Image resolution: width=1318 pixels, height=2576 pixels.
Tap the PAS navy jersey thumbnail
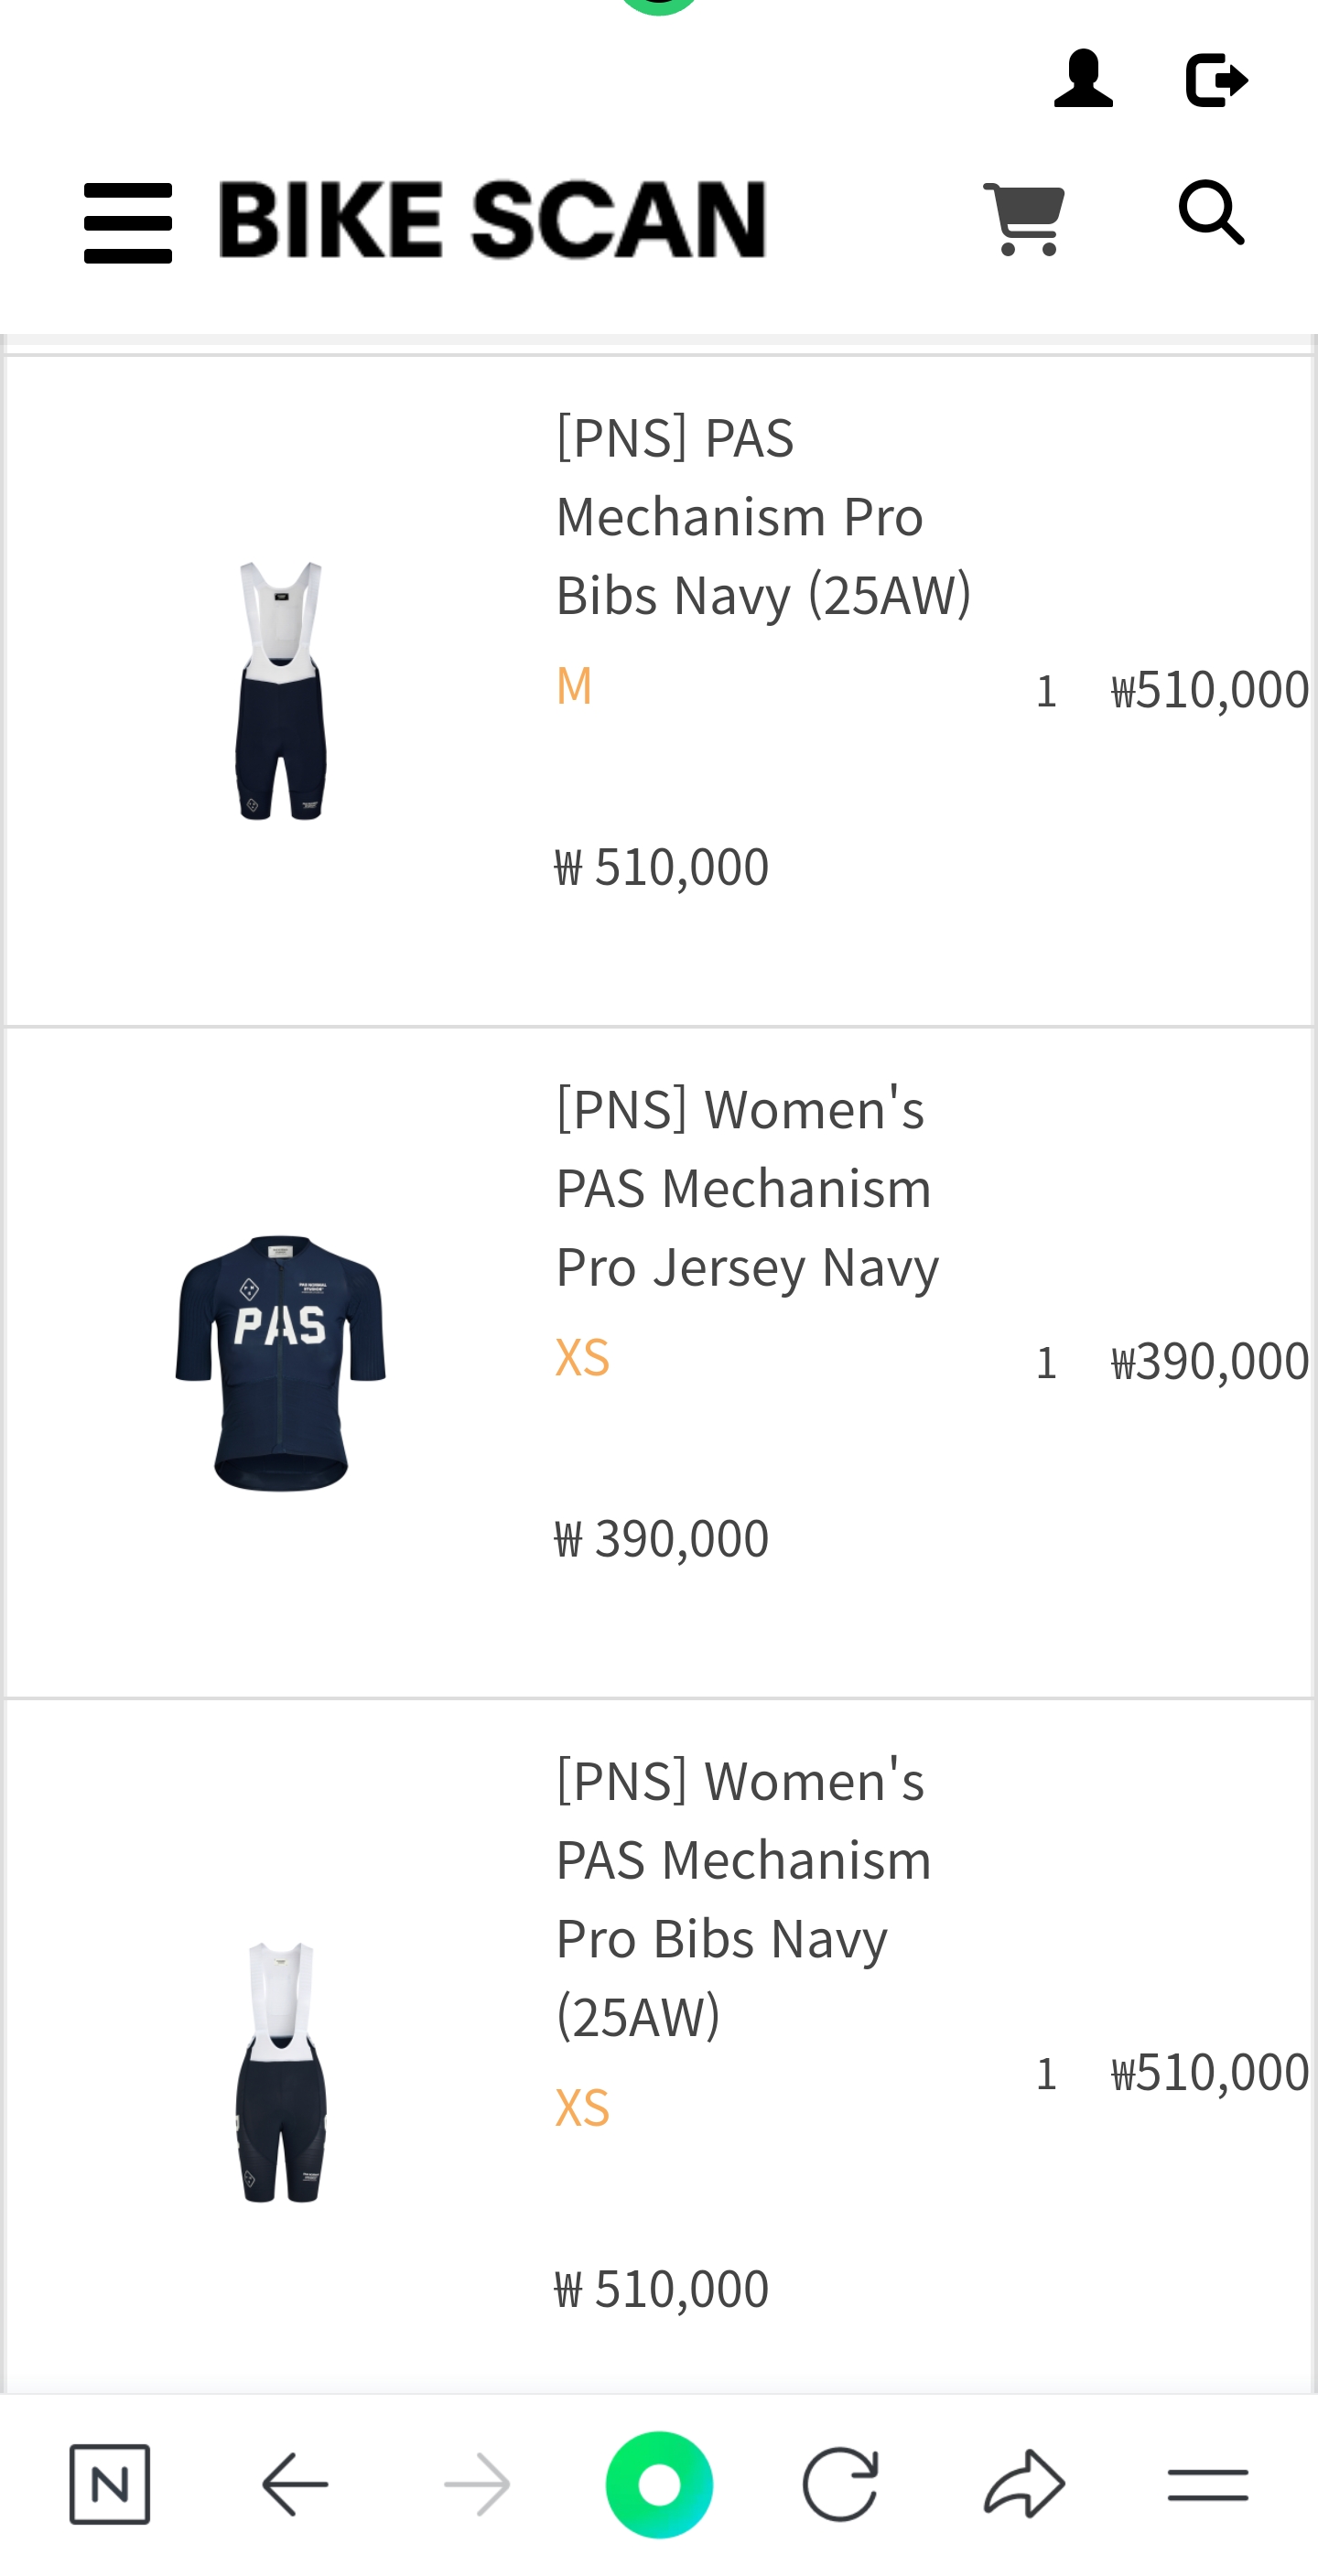[281, 1362]
